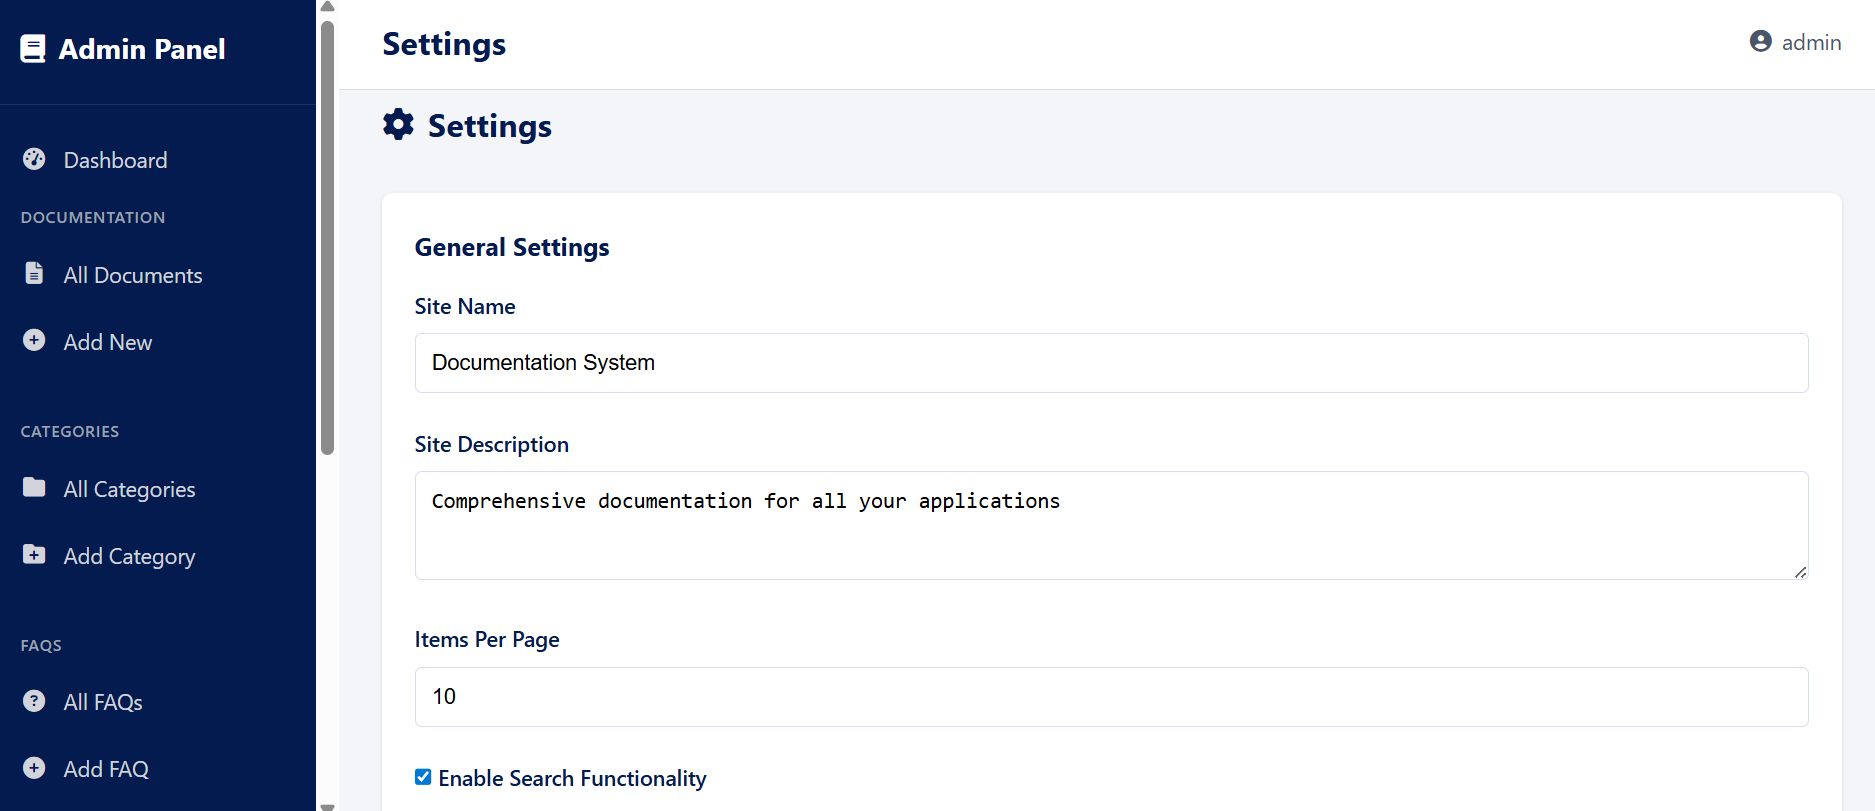Focus the Items Per Page field

1111,697
